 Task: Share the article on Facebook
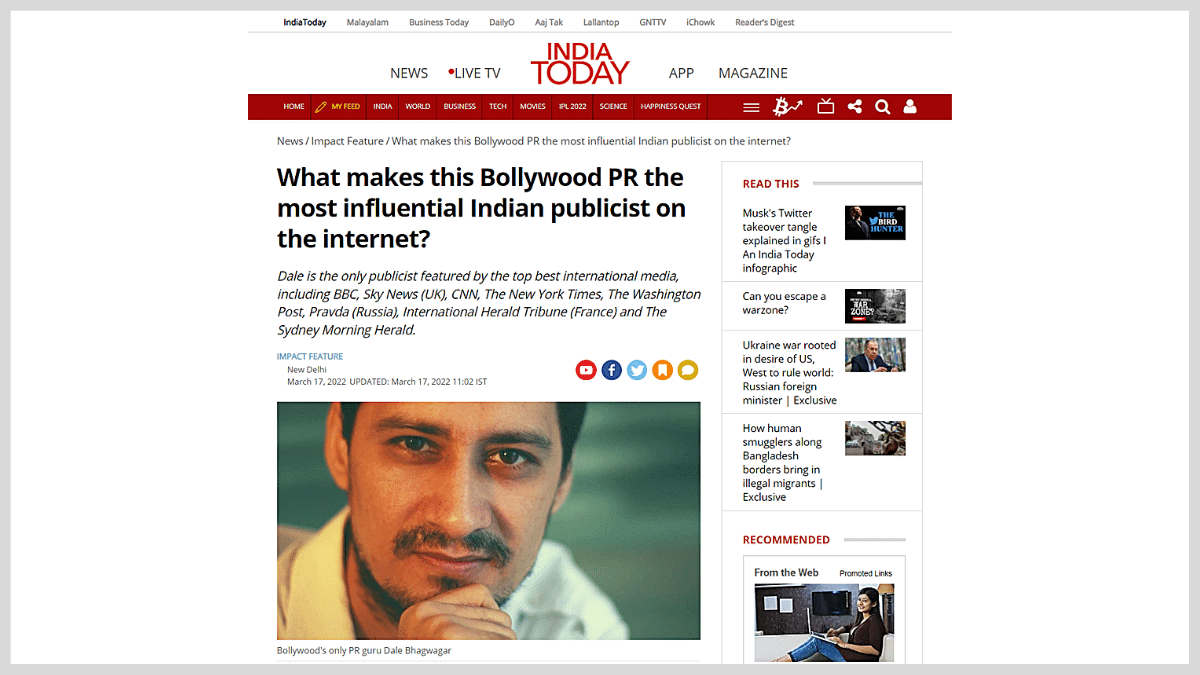point(611,370)
